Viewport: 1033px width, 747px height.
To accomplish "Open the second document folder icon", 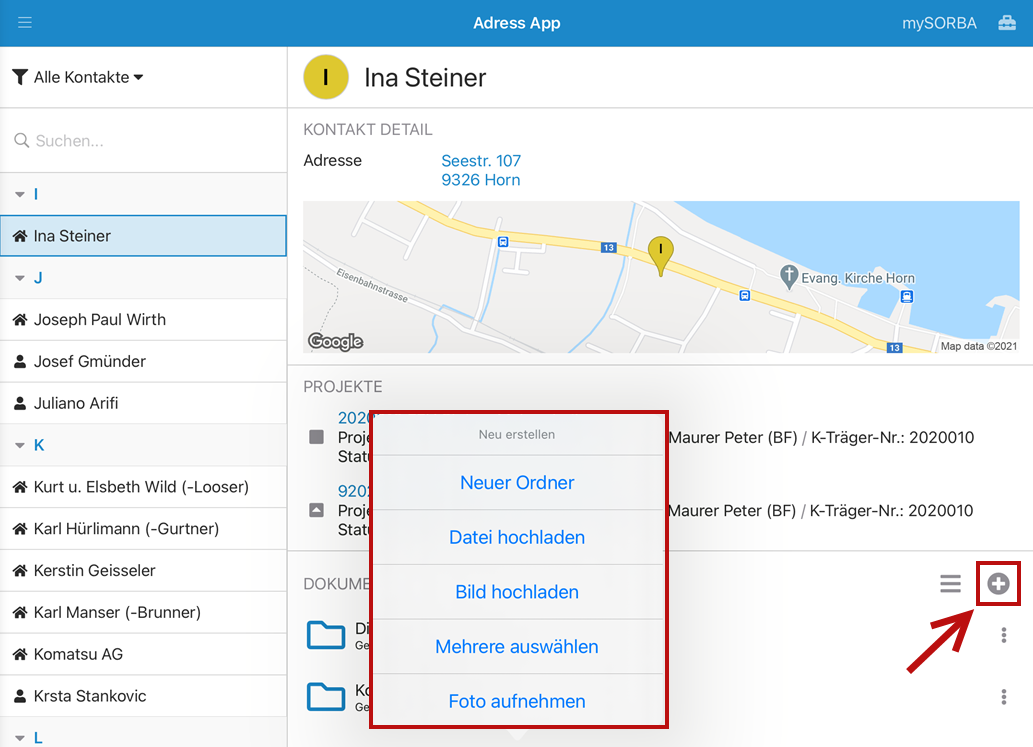I will coord(326,697).
